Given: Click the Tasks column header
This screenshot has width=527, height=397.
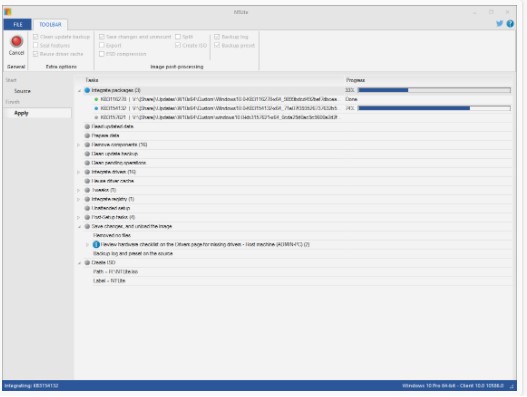Looking at the screenshot, I should (92, 80).
